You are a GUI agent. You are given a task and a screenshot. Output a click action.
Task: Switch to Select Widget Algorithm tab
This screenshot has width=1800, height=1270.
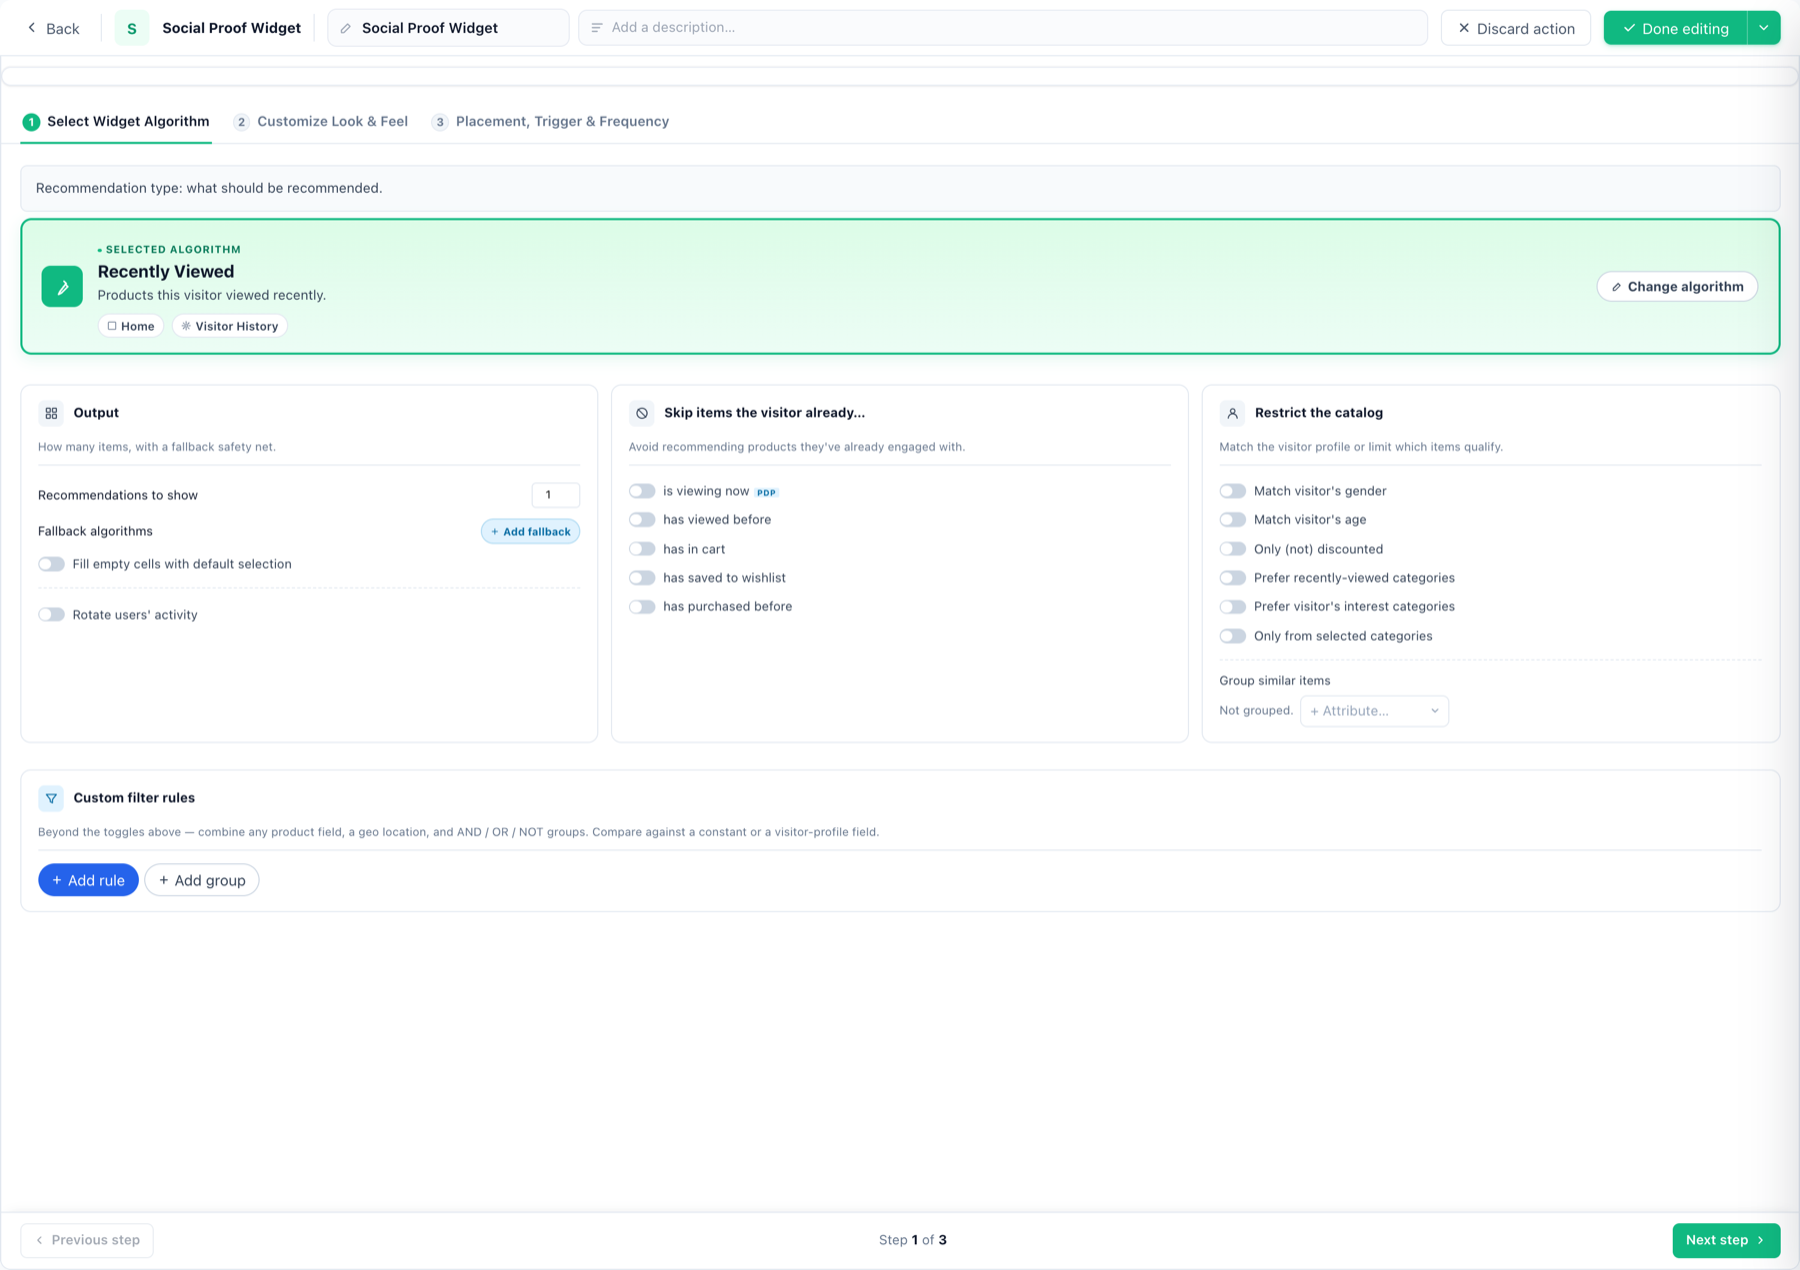point(116,122)
